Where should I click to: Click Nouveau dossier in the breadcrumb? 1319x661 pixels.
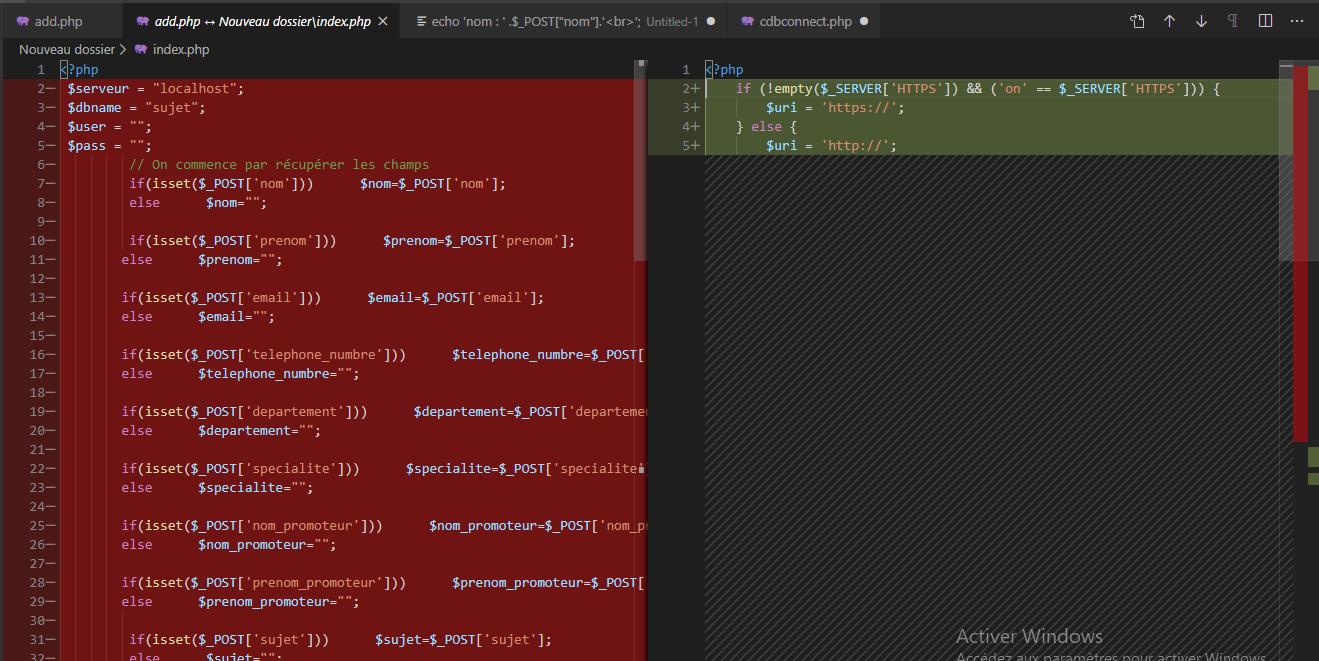pyautogui.click(x=66, y=49)
